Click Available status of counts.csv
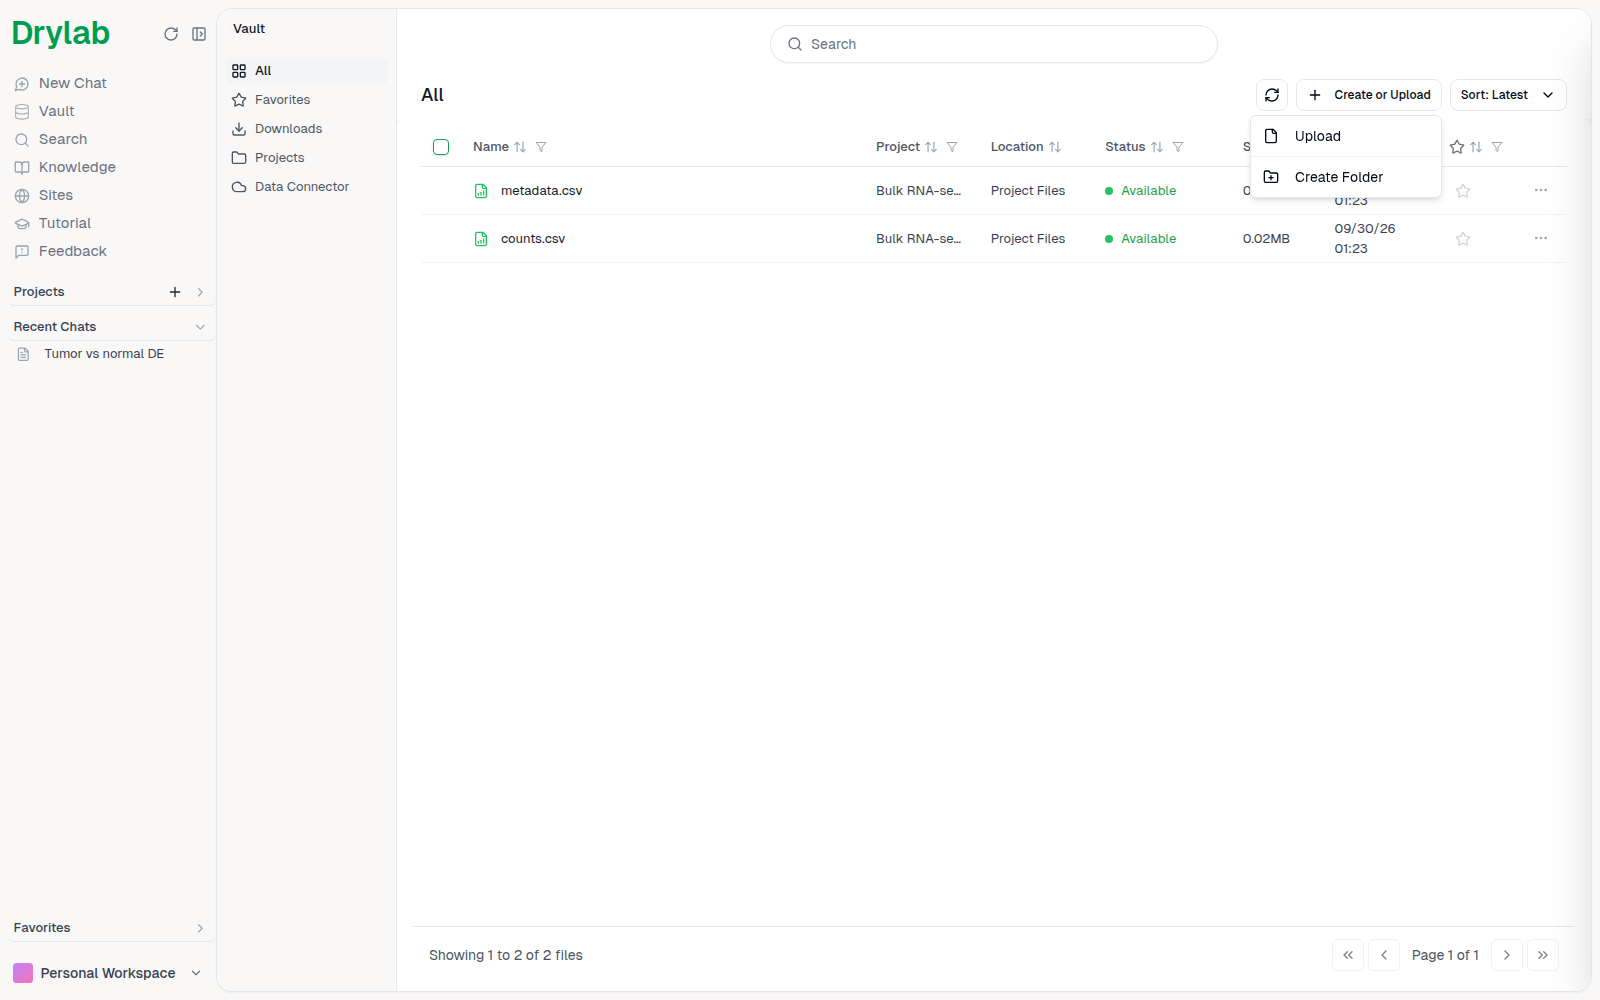Screen dimensions: 1600x1000 1141,239
